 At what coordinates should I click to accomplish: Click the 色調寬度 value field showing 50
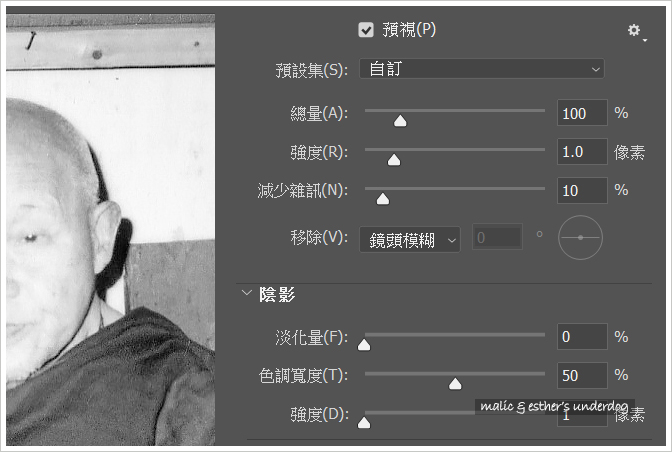tap(582, 375)
